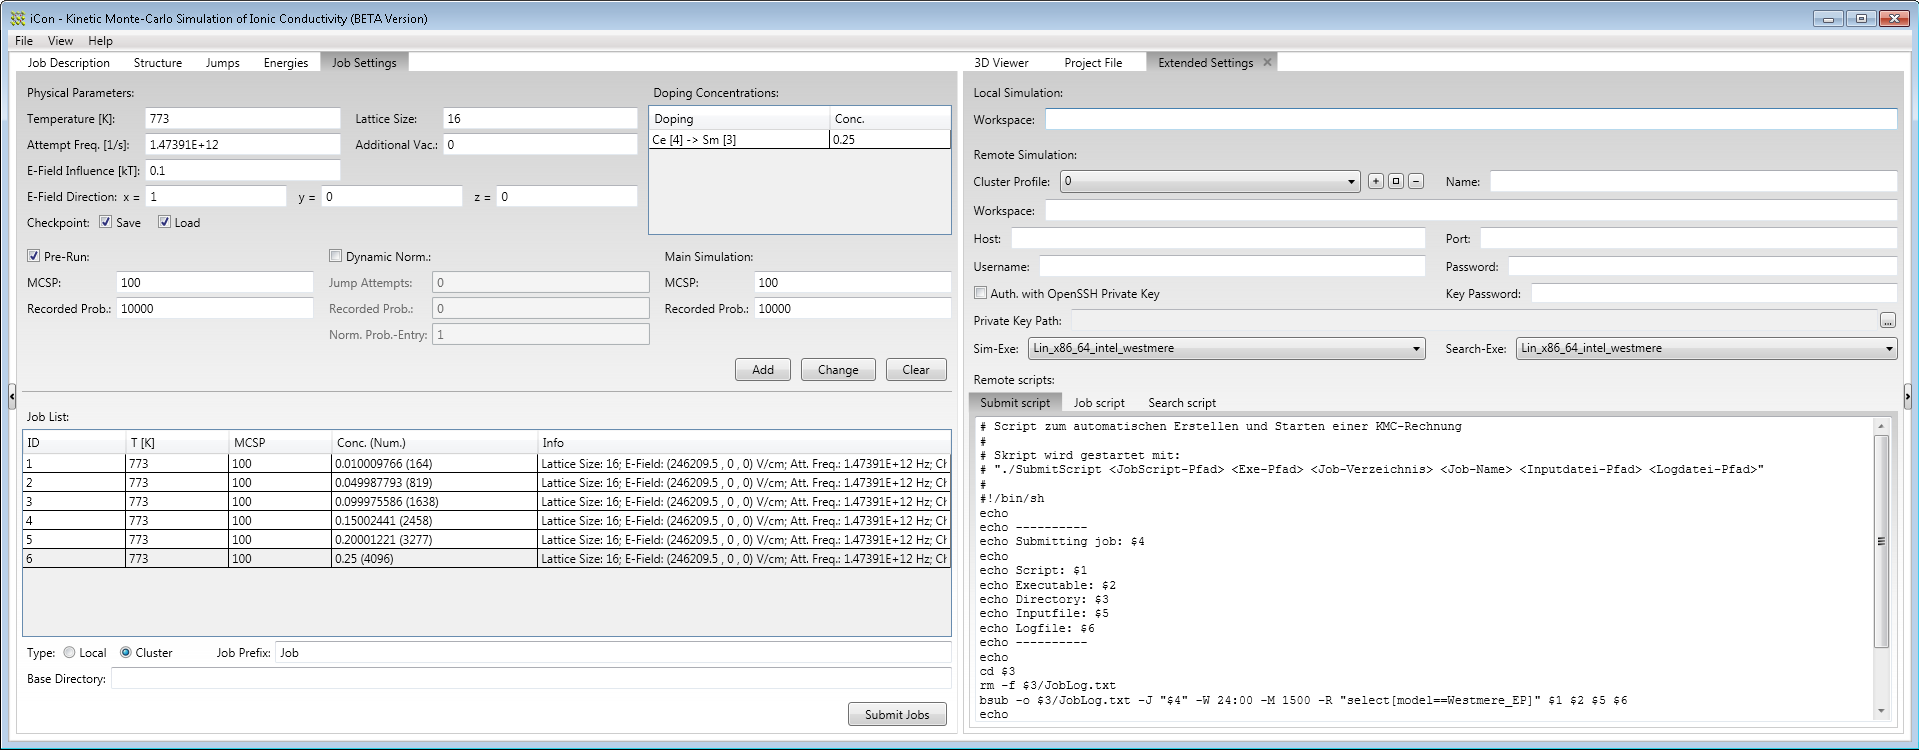
Task: Open the Job script tab
Action: point(1099,402)
